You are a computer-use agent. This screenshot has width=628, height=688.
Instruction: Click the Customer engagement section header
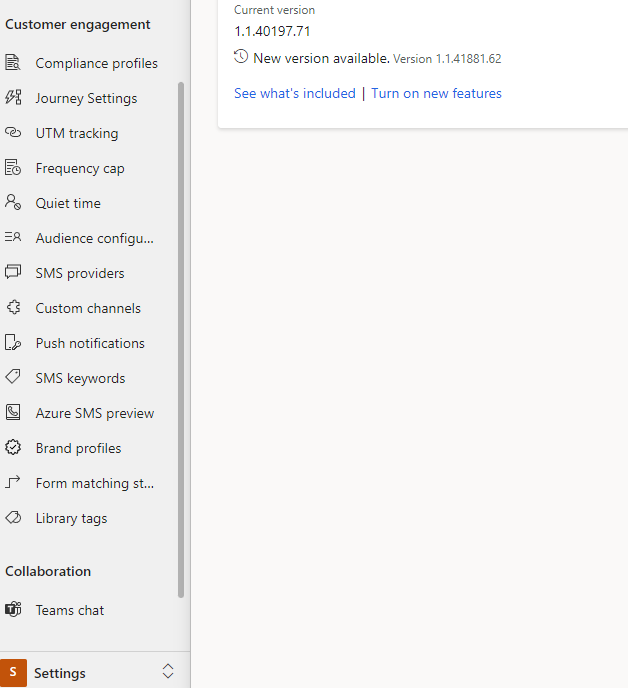[78, 25]
